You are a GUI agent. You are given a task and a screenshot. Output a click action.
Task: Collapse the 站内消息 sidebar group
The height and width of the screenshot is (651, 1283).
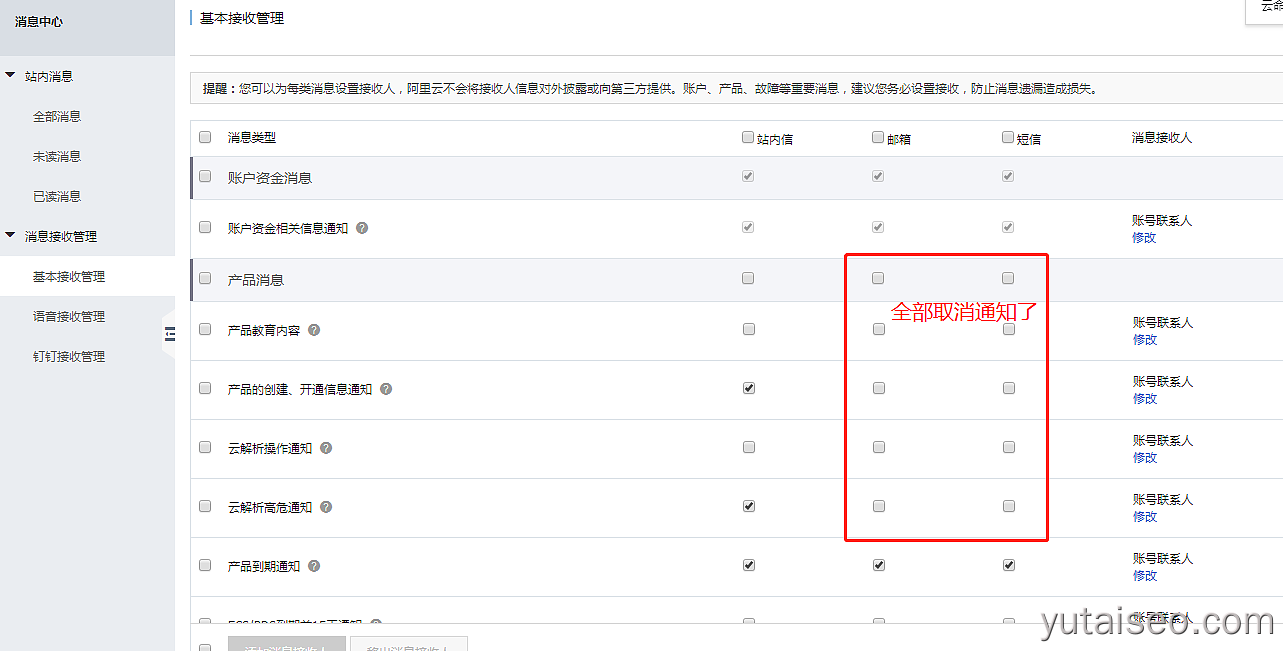tap(11, 75)
